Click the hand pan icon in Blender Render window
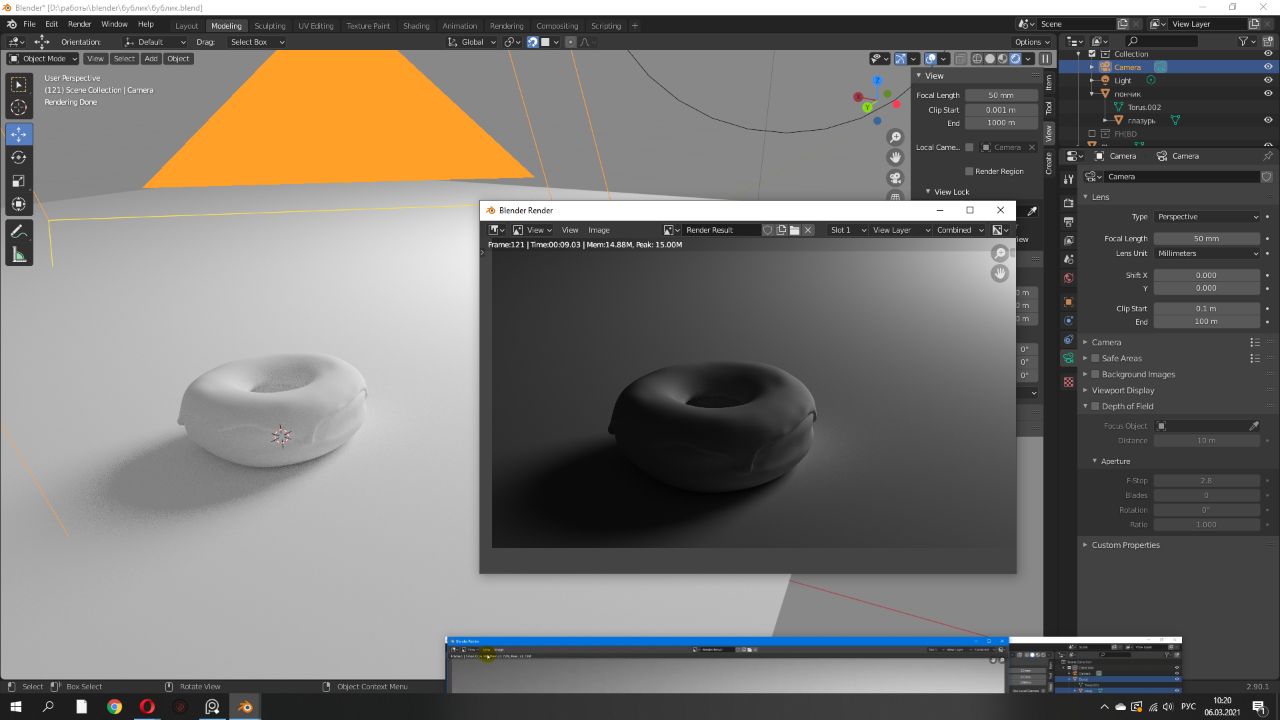 (x=1000, y=273)
